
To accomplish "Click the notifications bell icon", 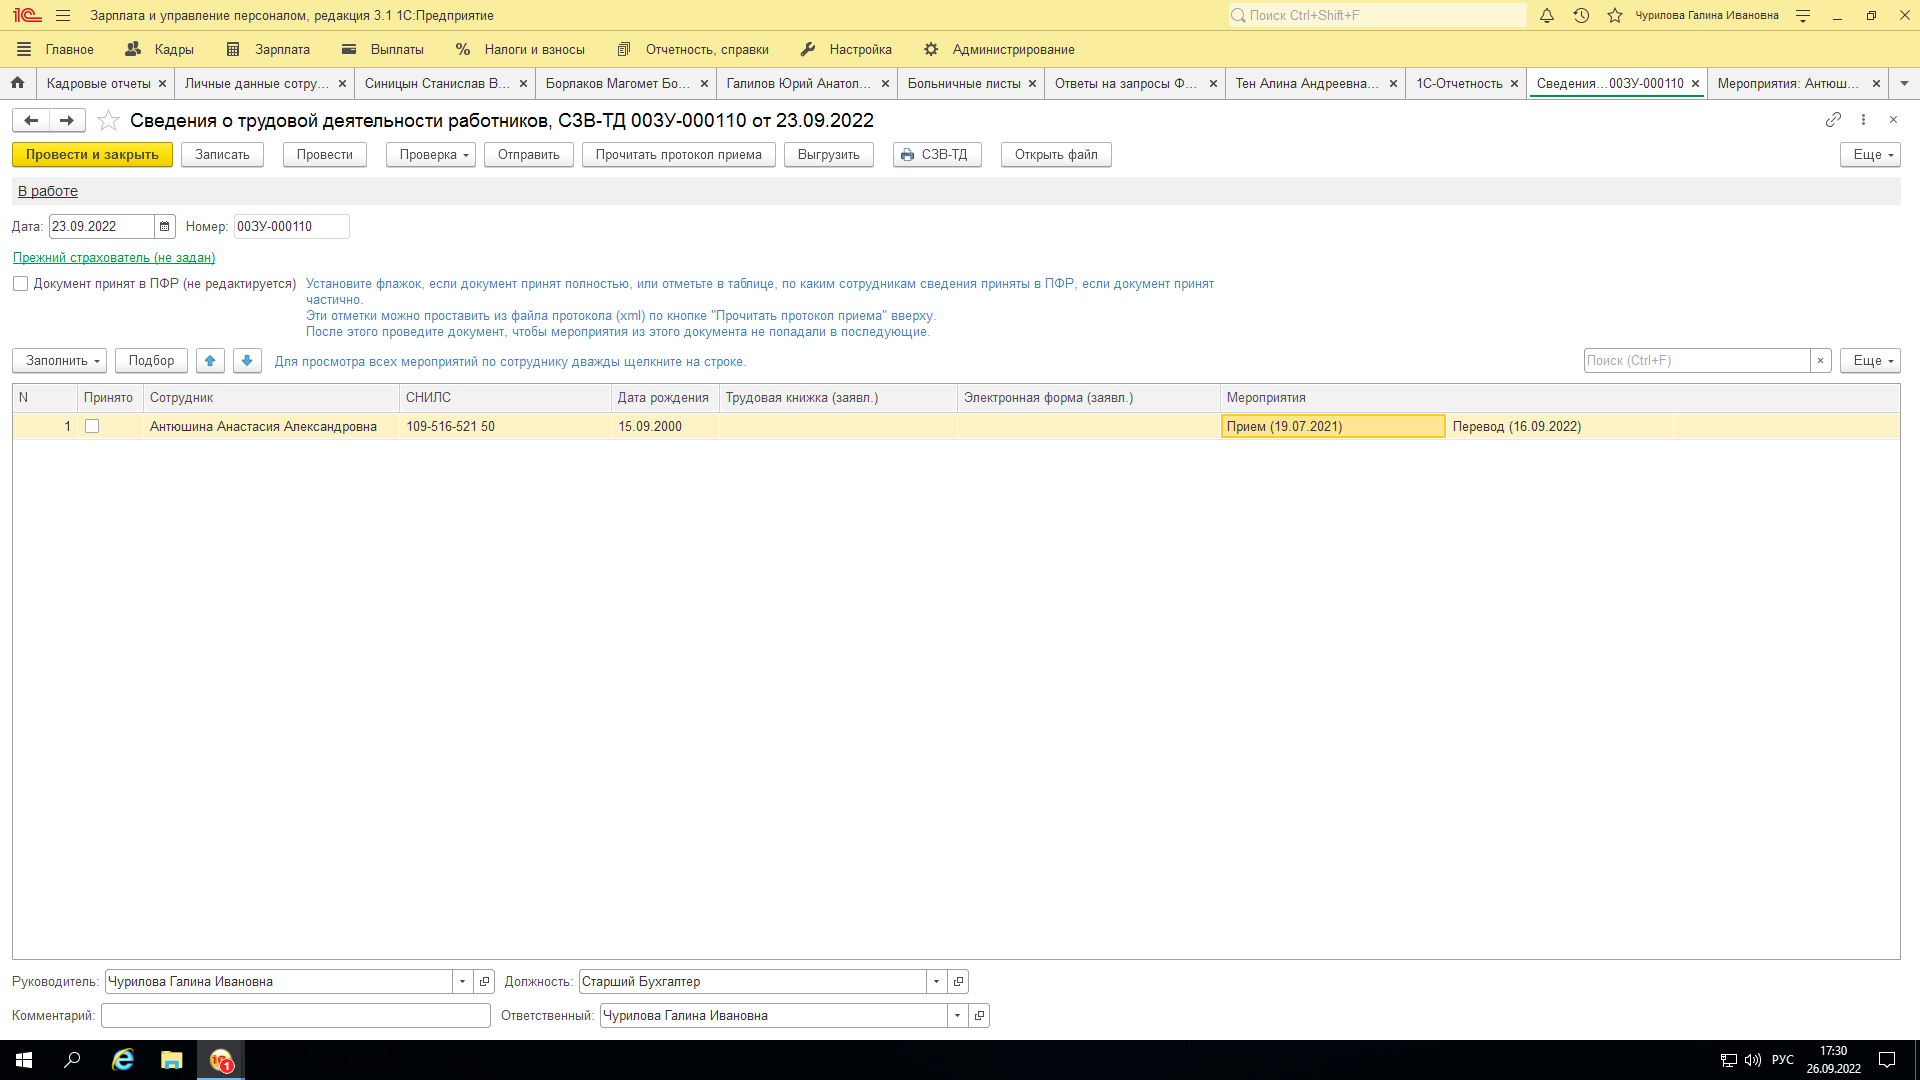I will pos(1546,16).
